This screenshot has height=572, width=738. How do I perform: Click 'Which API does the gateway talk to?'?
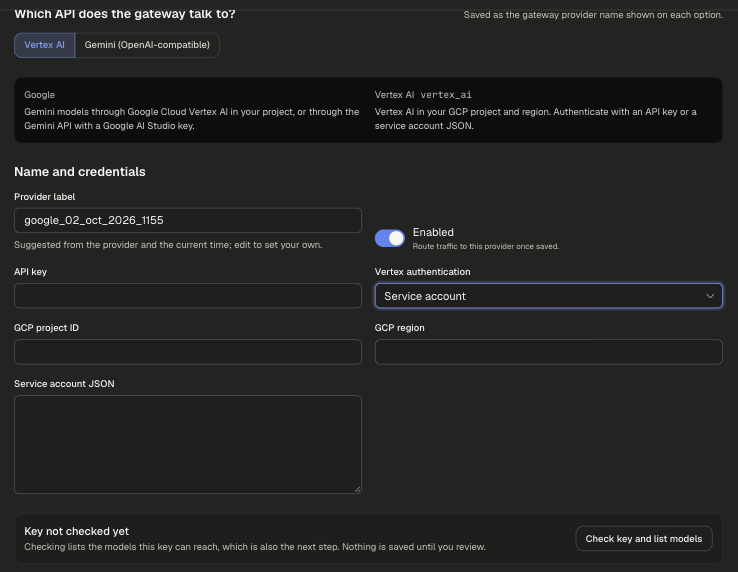[125, 14]
